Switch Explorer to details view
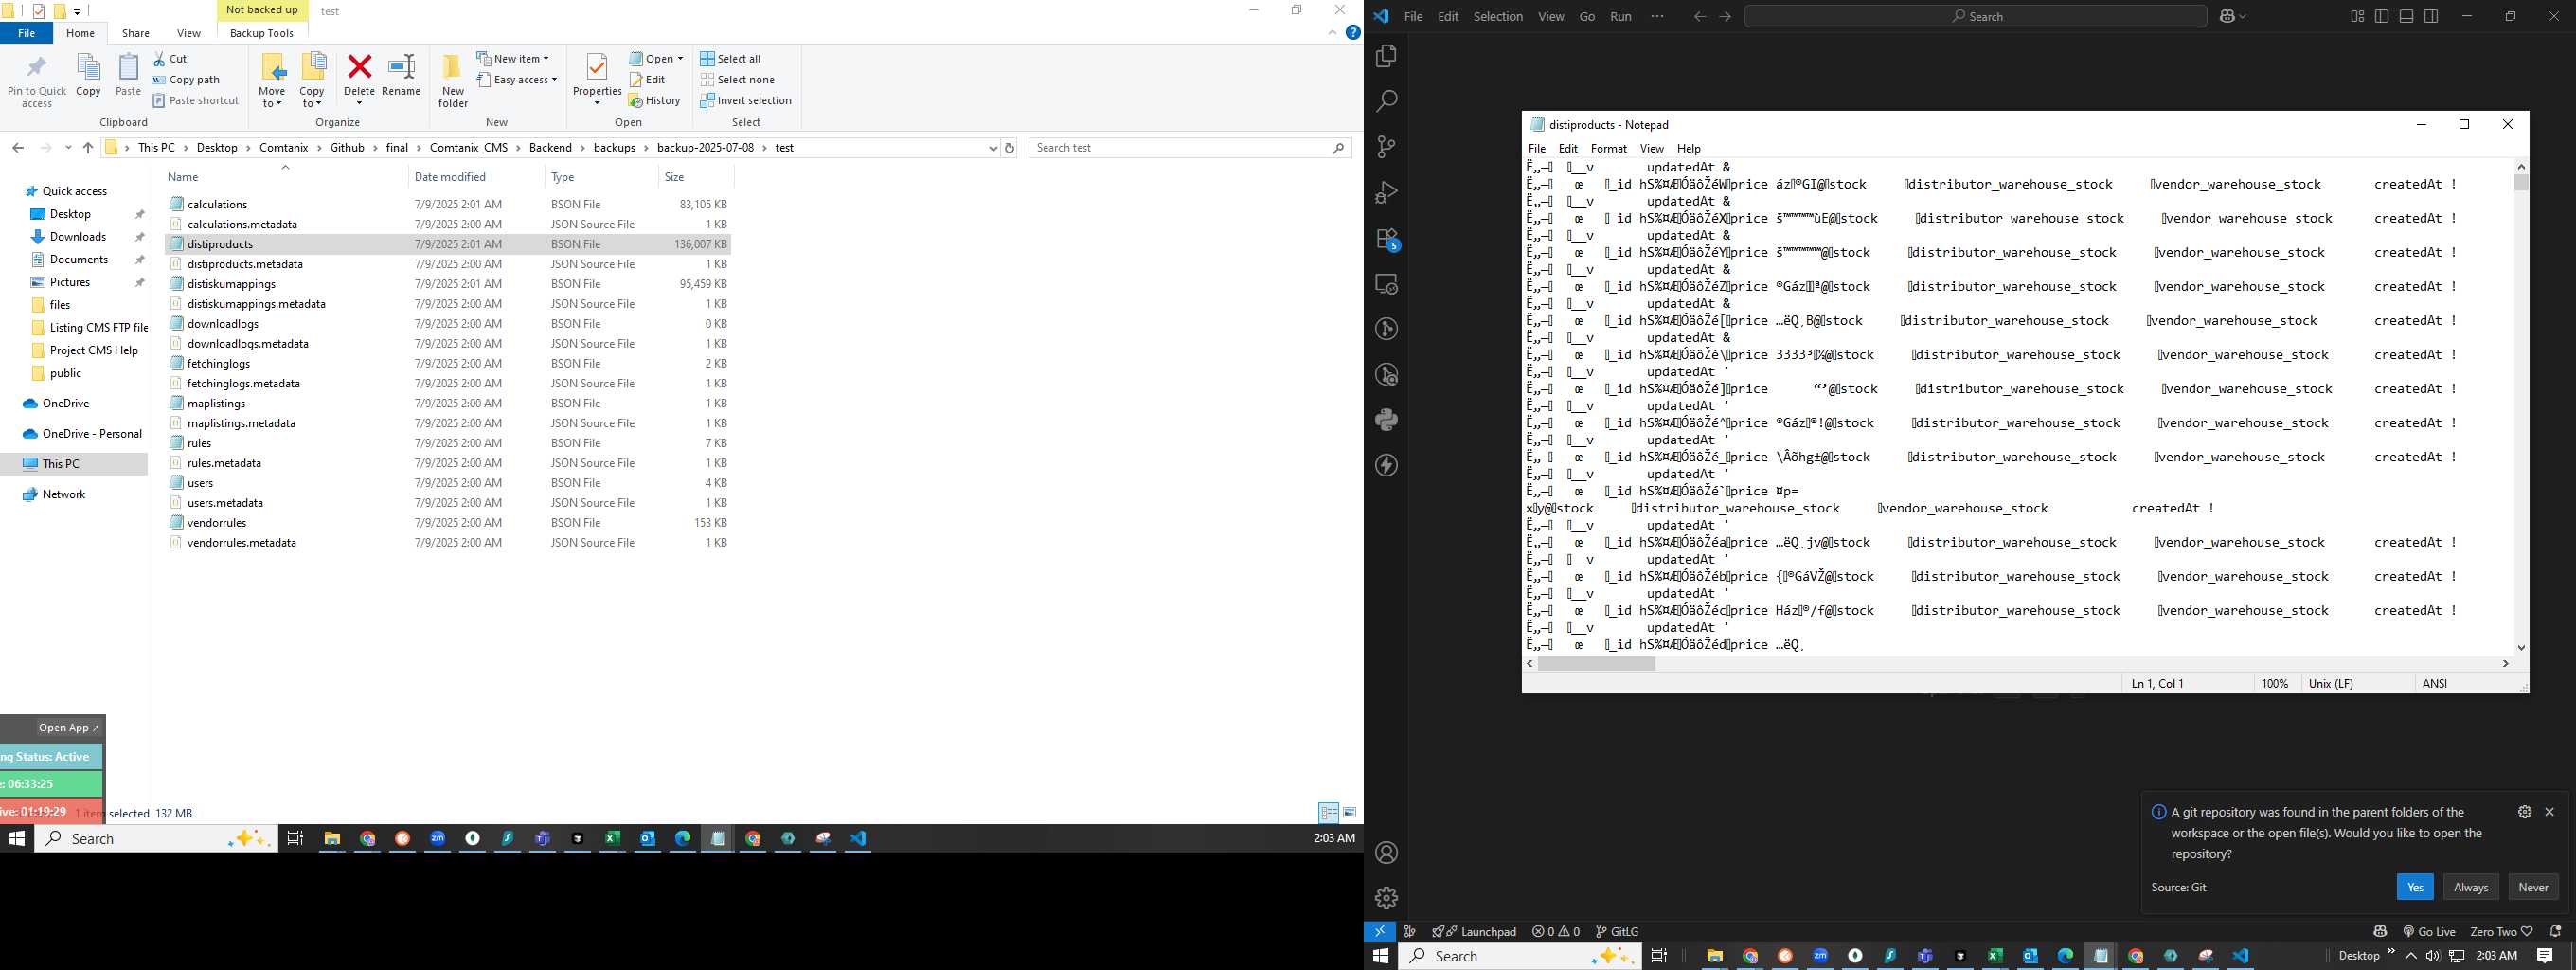 (1328, 812)
